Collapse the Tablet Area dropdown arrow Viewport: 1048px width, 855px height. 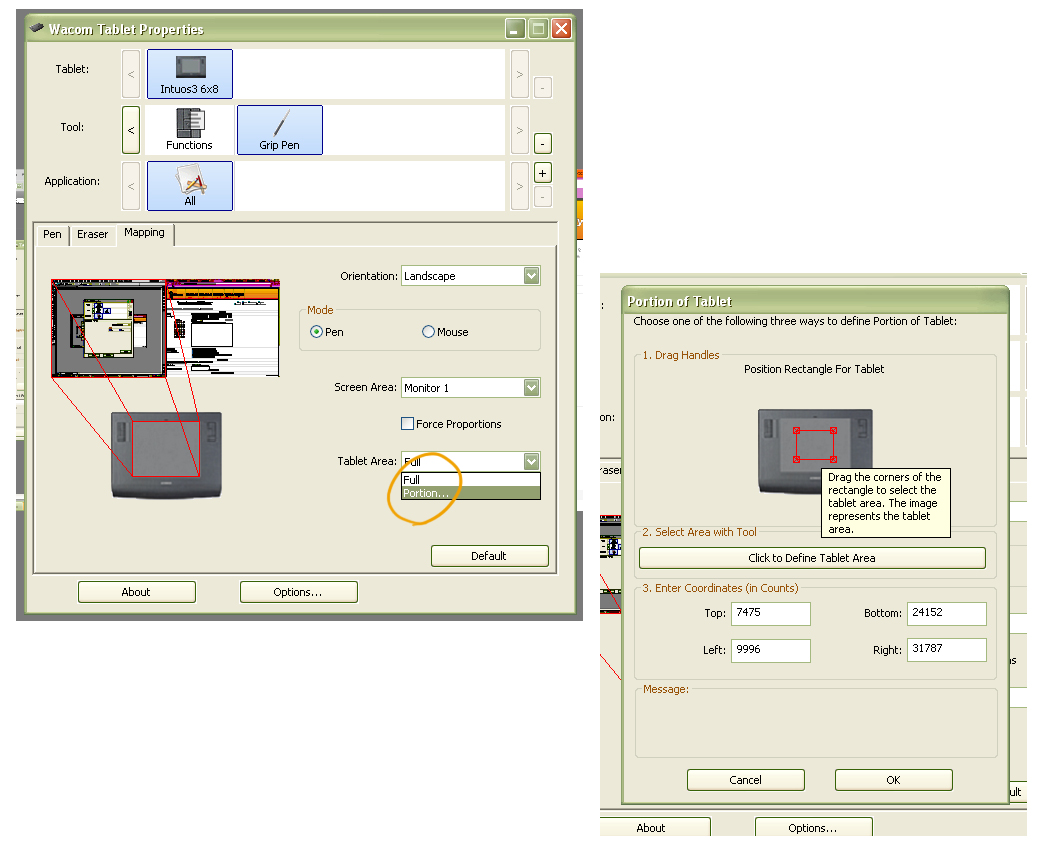[531, 461]
